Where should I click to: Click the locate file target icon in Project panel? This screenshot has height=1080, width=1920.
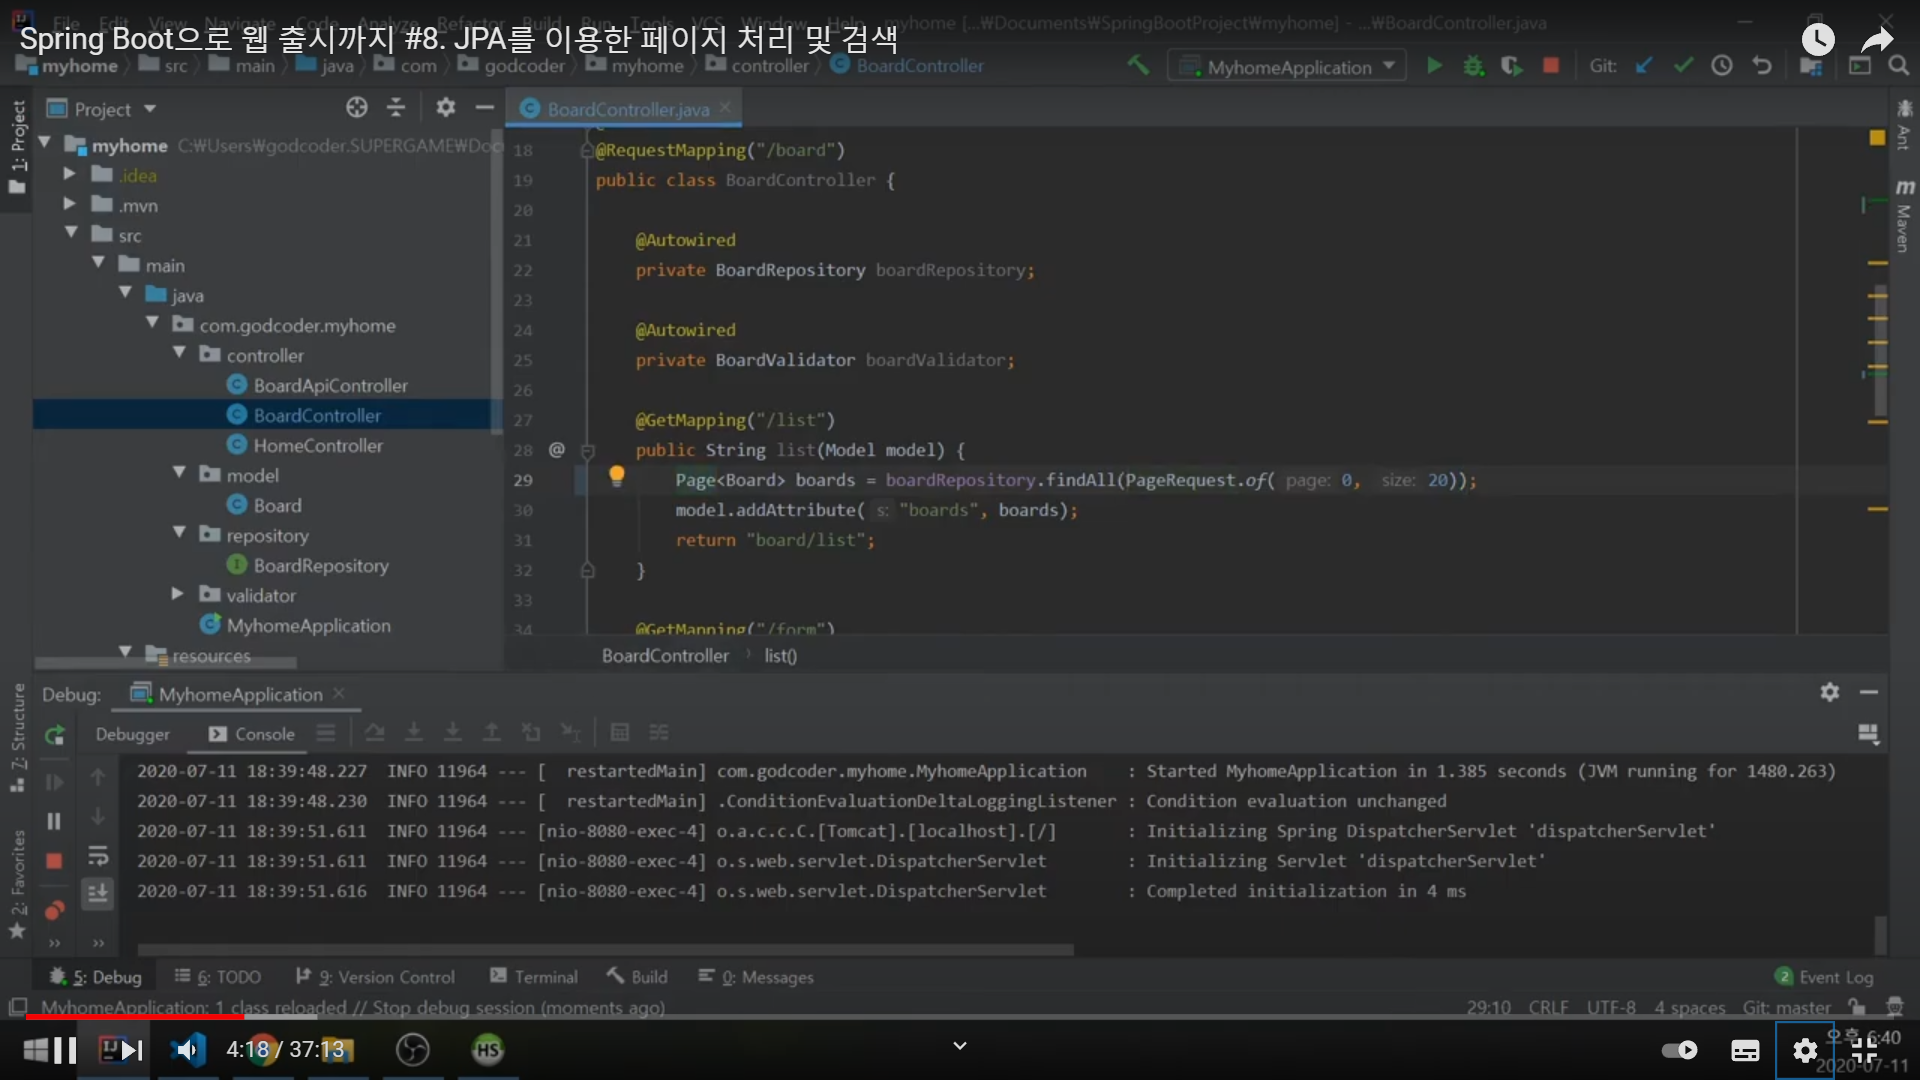[357, 107]
